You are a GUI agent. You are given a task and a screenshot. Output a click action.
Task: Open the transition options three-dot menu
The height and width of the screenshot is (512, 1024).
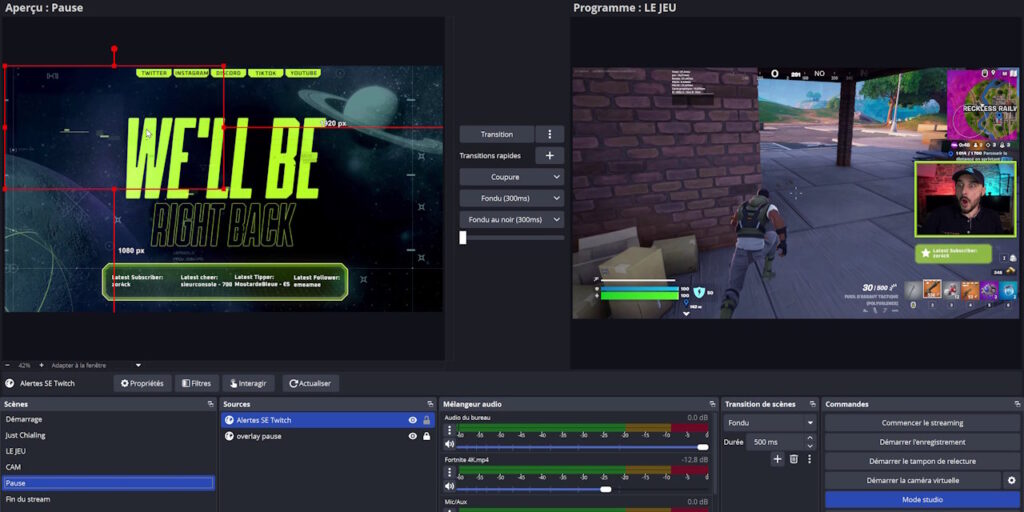[549, 134]
